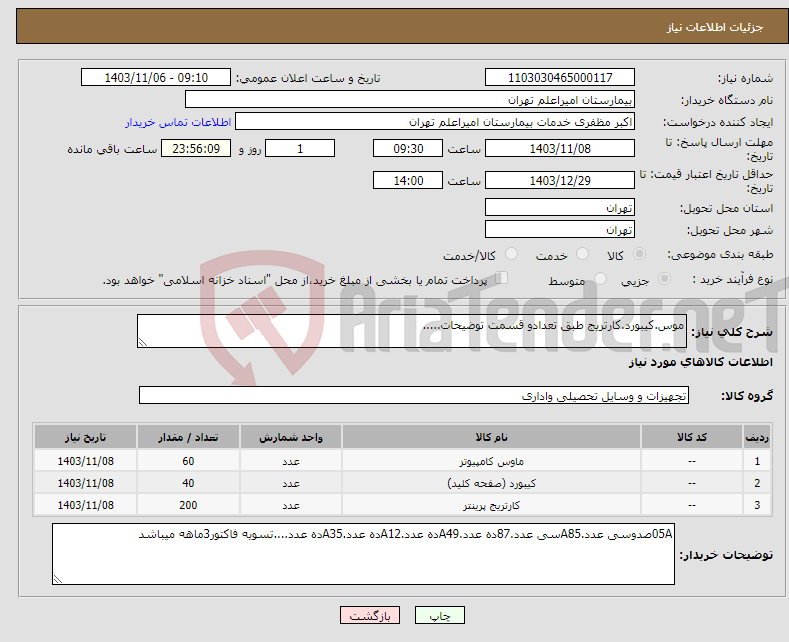This screenshot has height=642, width=789.
Task: Click the resize handle of description textarea
Action: point(143,342)
